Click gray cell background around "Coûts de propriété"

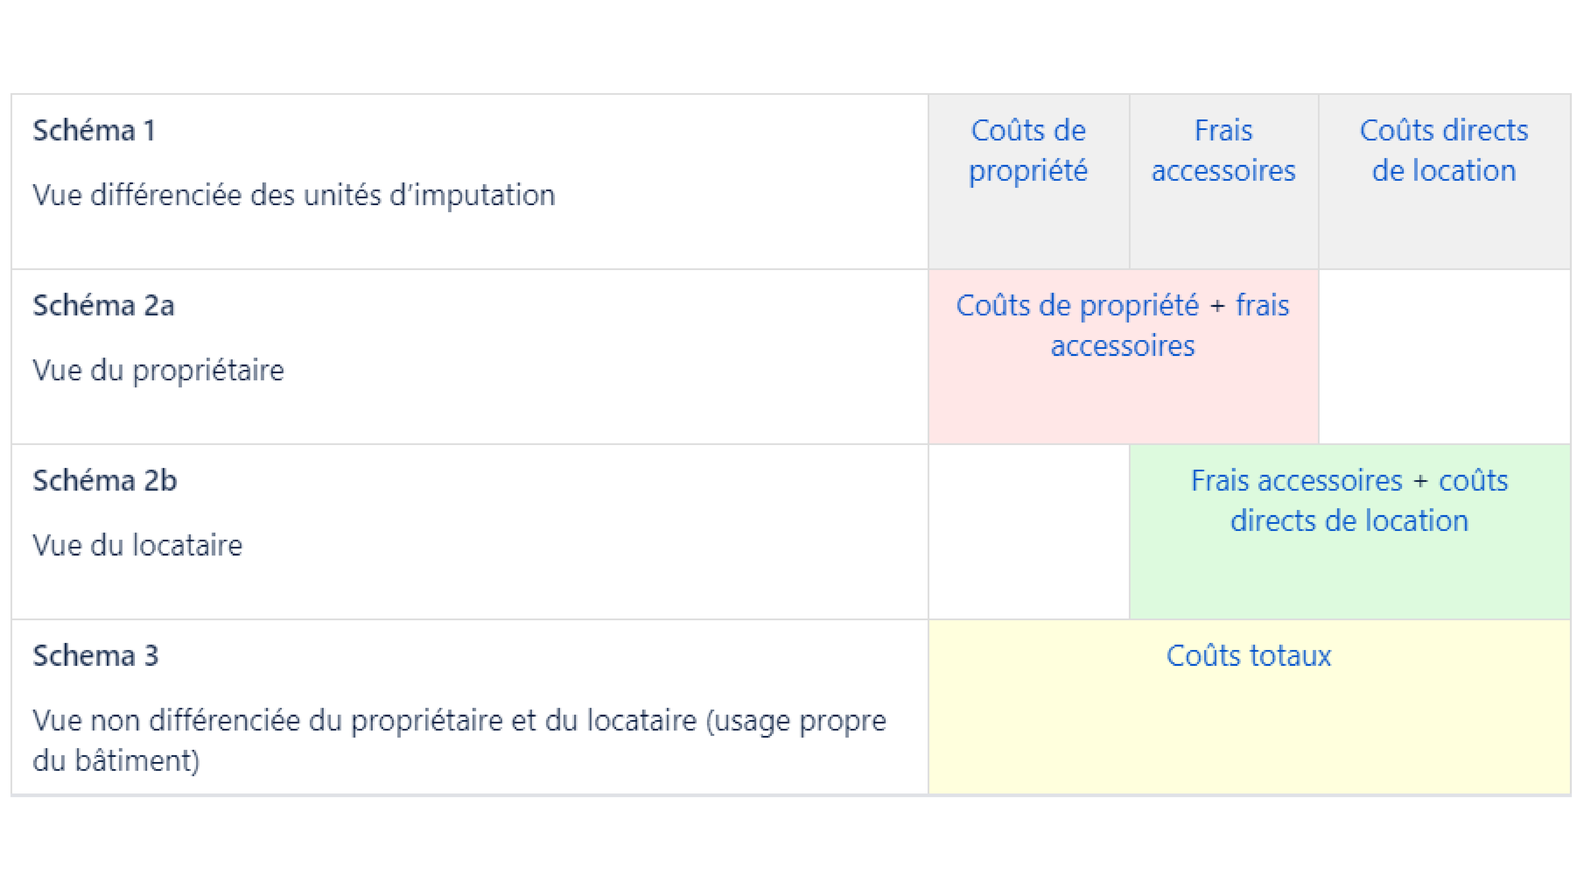pyautogui.click(x=1028, y=230)
